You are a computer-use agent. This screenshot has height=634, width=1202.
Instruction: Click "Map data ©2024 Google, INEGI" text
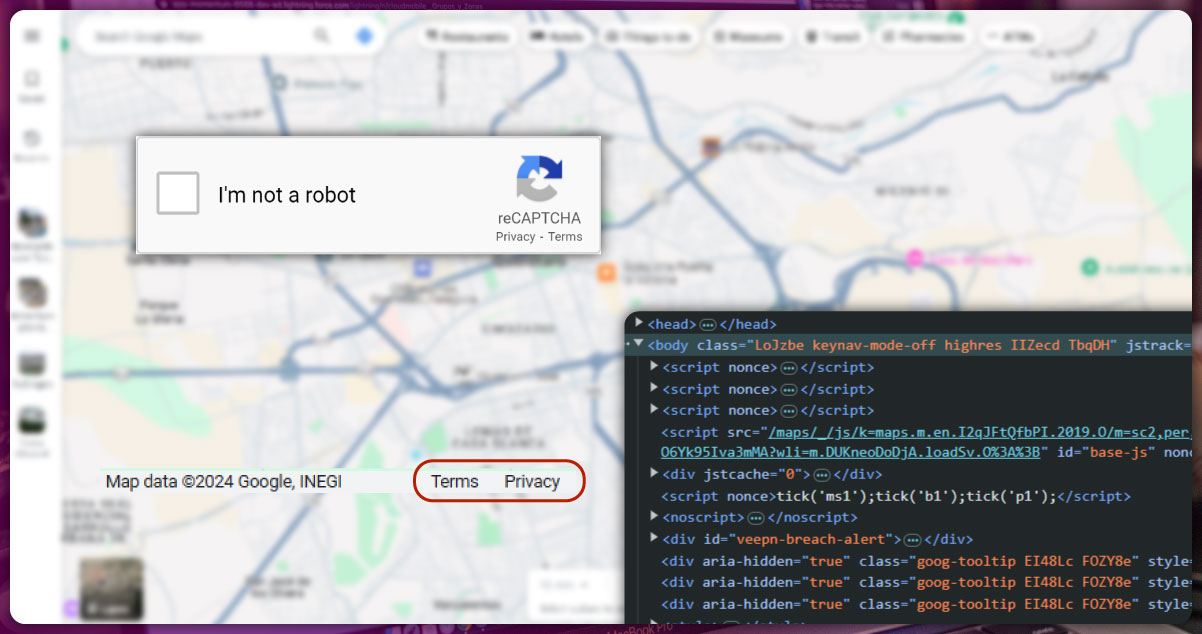click(x=224, y=481)
